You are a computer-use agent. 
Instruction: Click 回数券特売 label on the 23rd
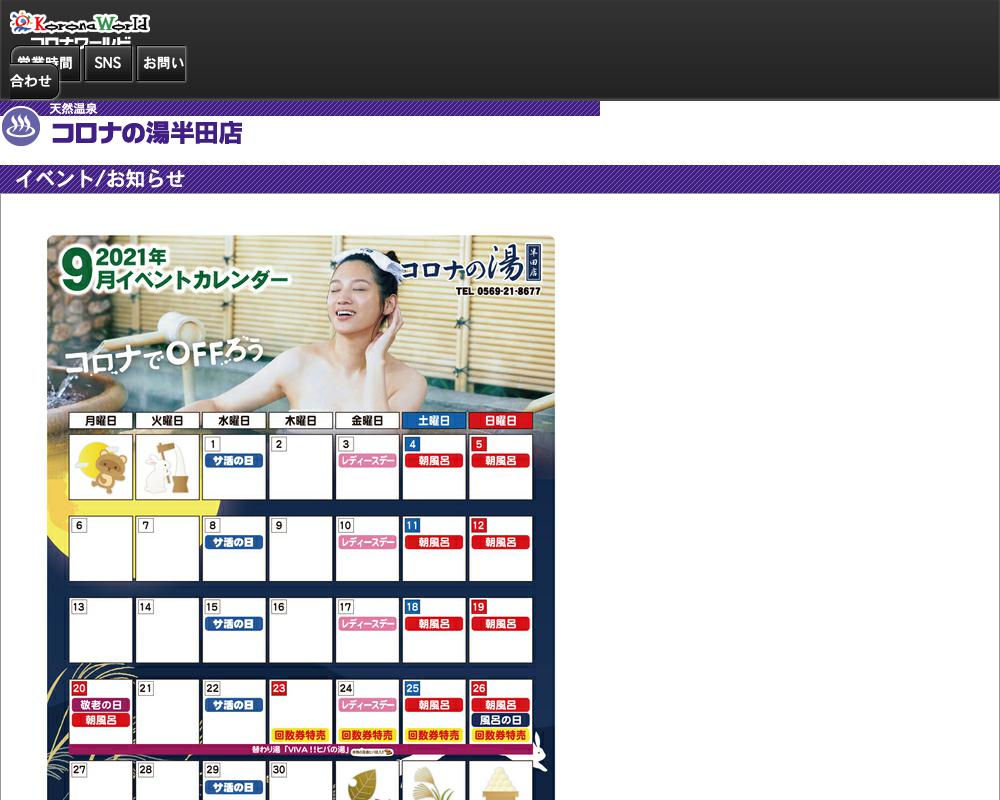(x=300, y=735)
